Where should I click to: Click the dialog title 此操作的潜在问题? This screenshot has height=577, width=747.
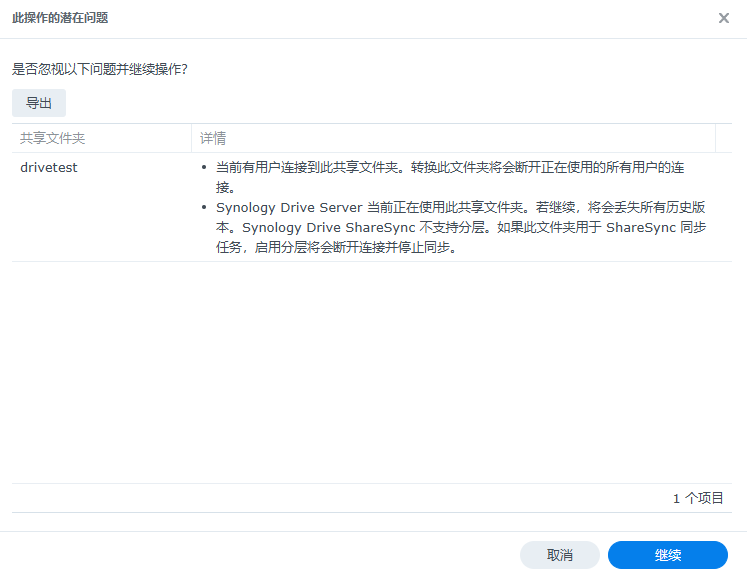(60, 18)
